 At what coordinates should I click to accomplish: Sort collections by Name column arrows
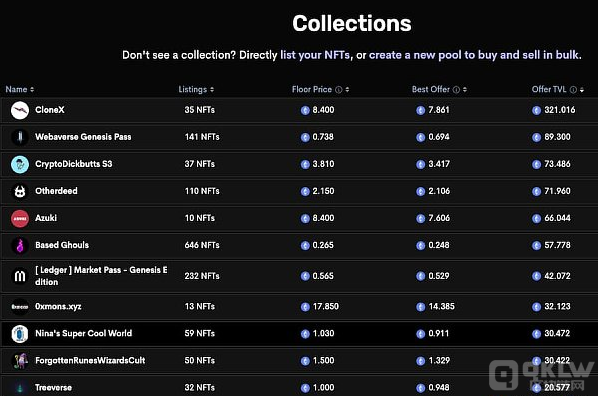tap(32, 90)
